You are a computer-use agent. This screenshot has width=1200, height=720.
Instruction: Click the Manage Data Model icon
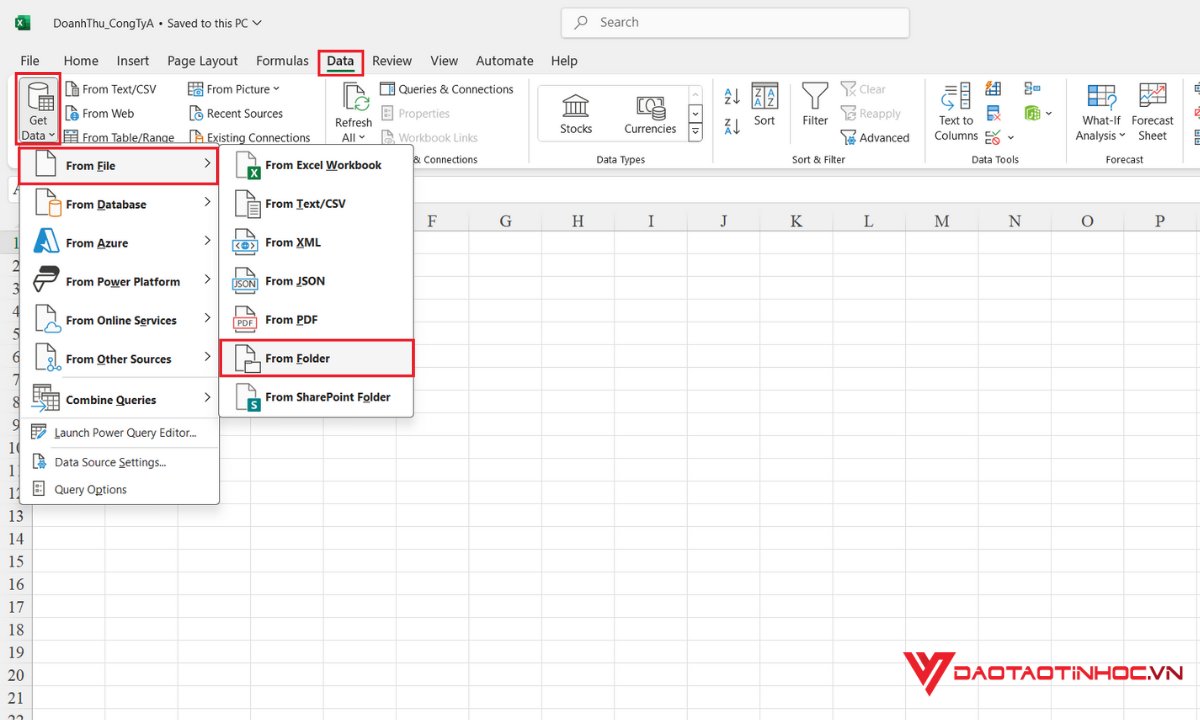[x=1032, y=113]
